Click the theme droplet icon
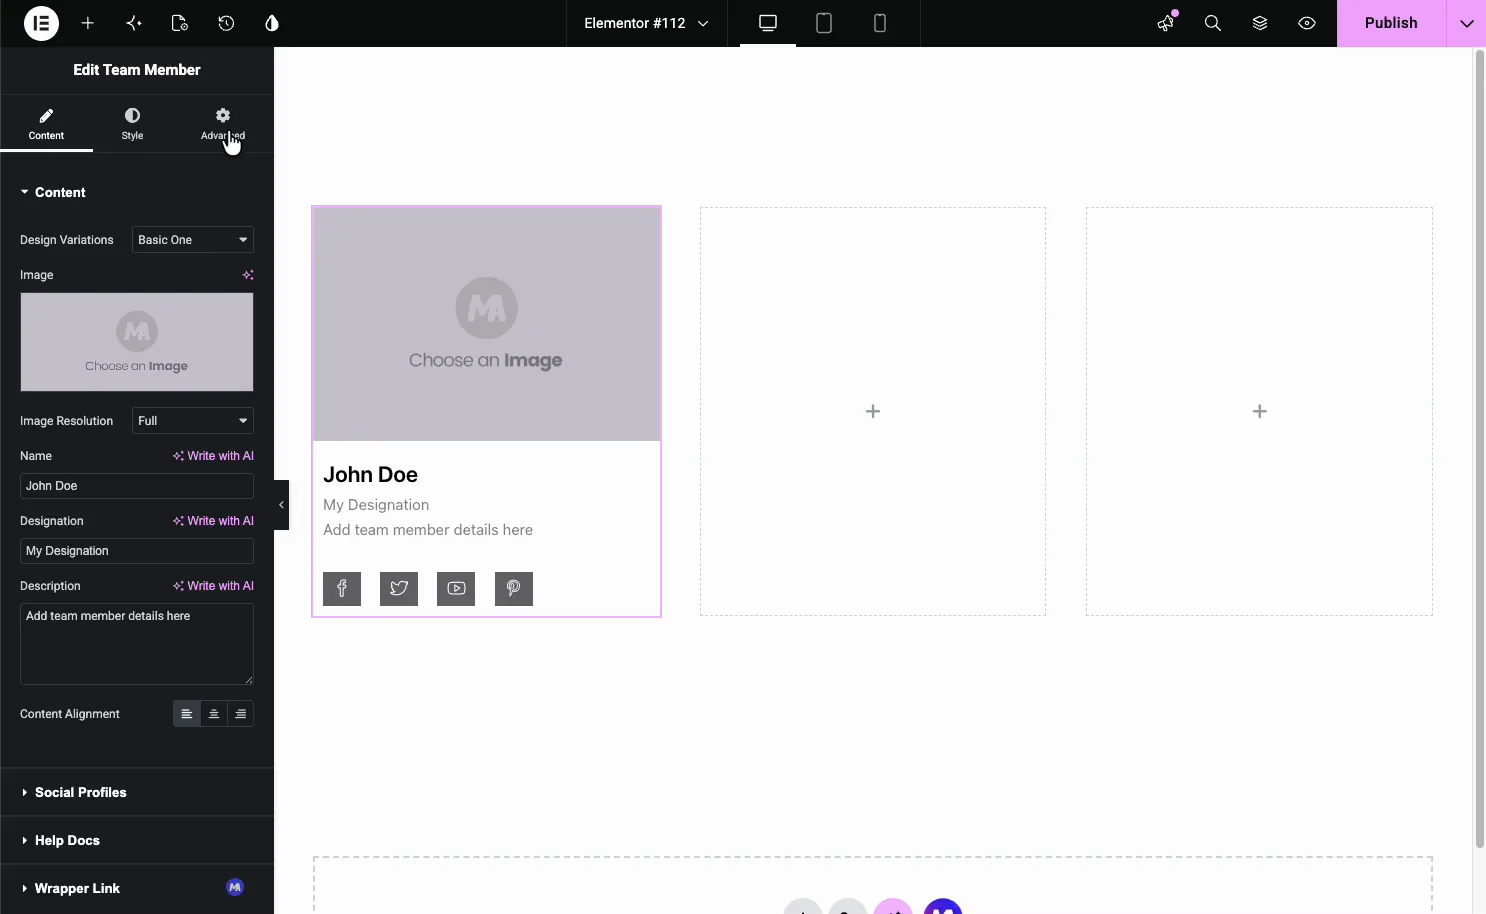The width and height of the screenshot is (1486, 914). 272,23
